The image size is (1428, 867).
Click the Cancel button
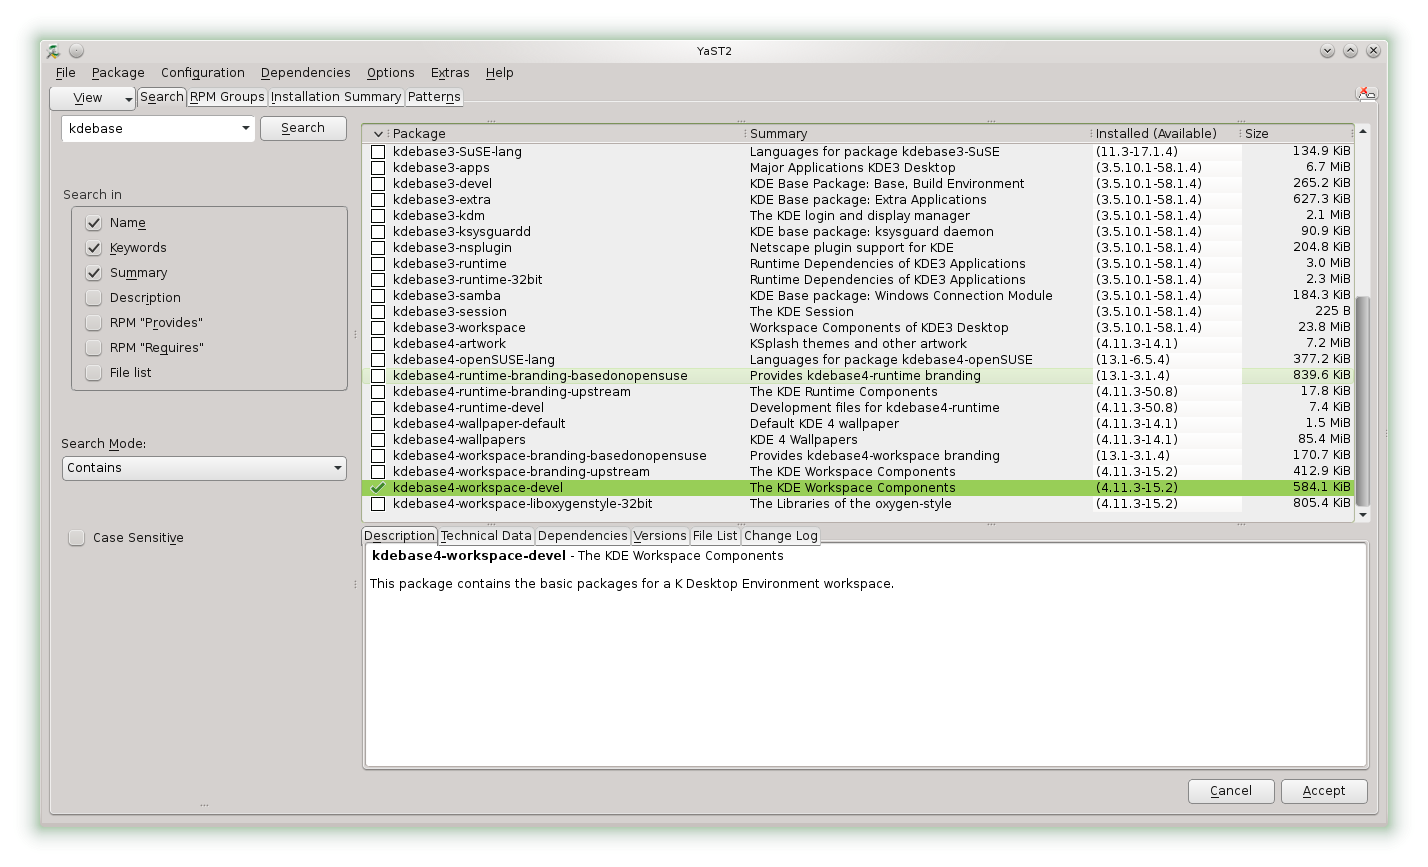click(x=1231, y=791)
